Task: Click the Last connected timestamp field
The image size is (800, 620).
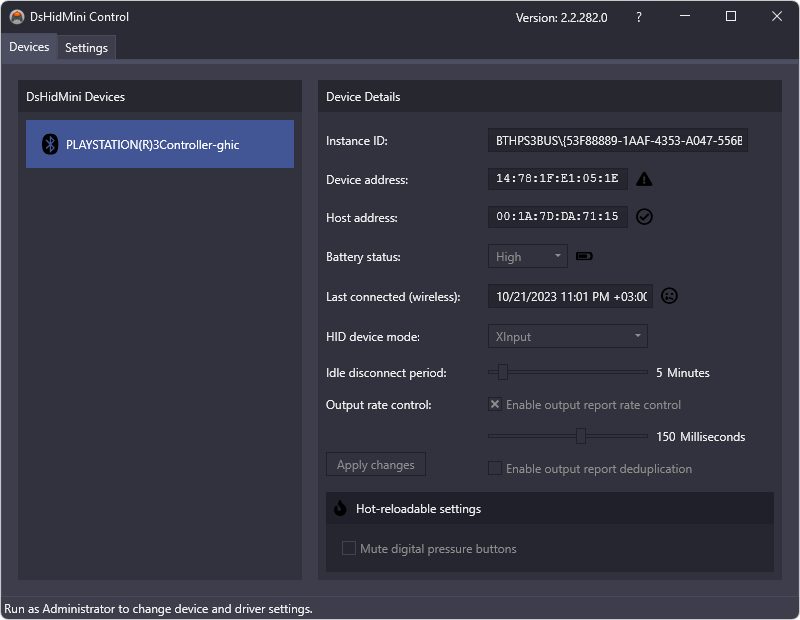Action: pos(570,296)
